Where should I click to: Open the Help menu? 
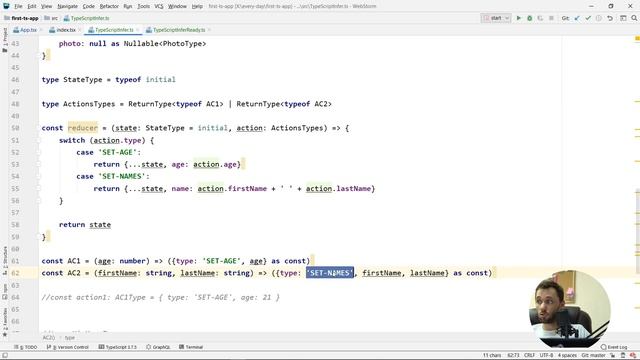(x=197, y=6)
